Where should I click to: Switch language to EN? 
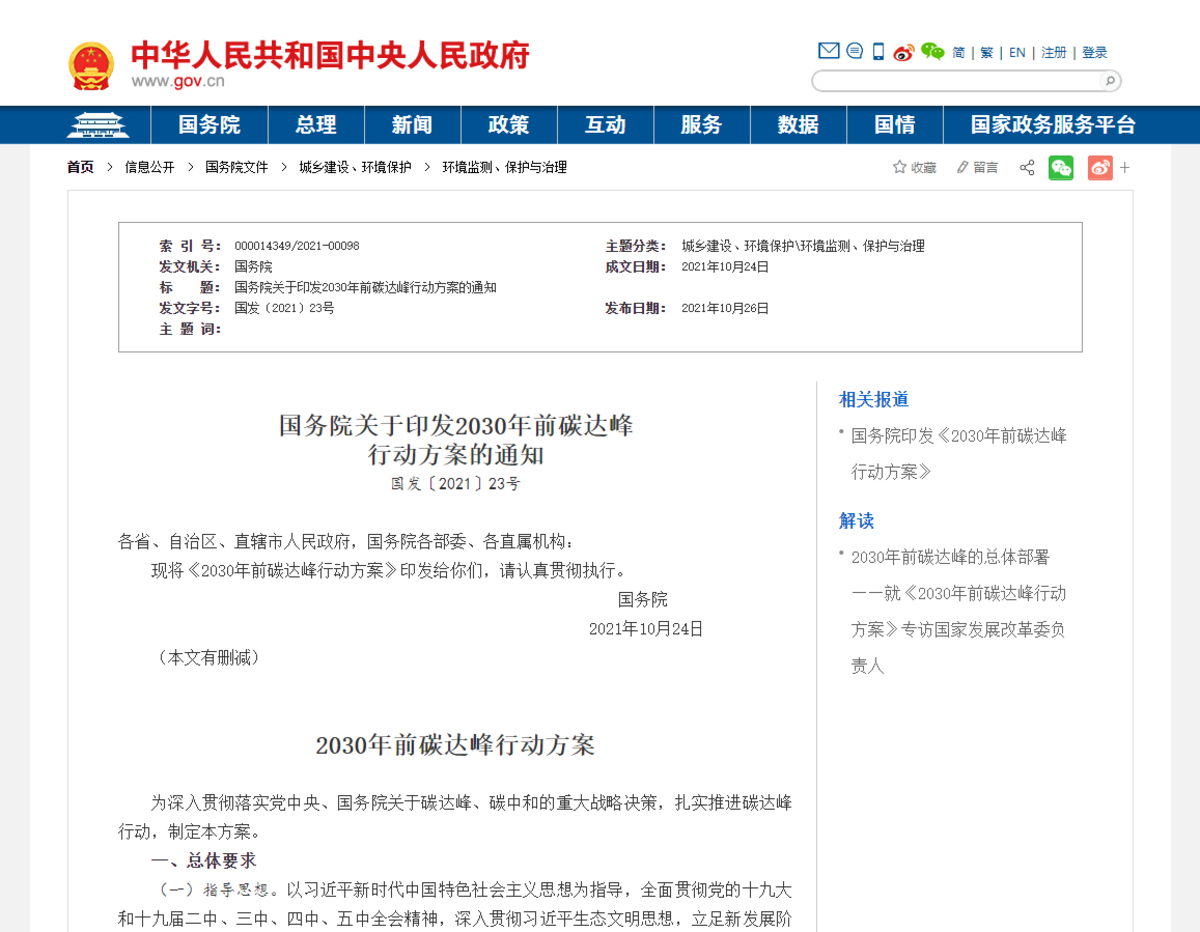(x=1017, y=53)
